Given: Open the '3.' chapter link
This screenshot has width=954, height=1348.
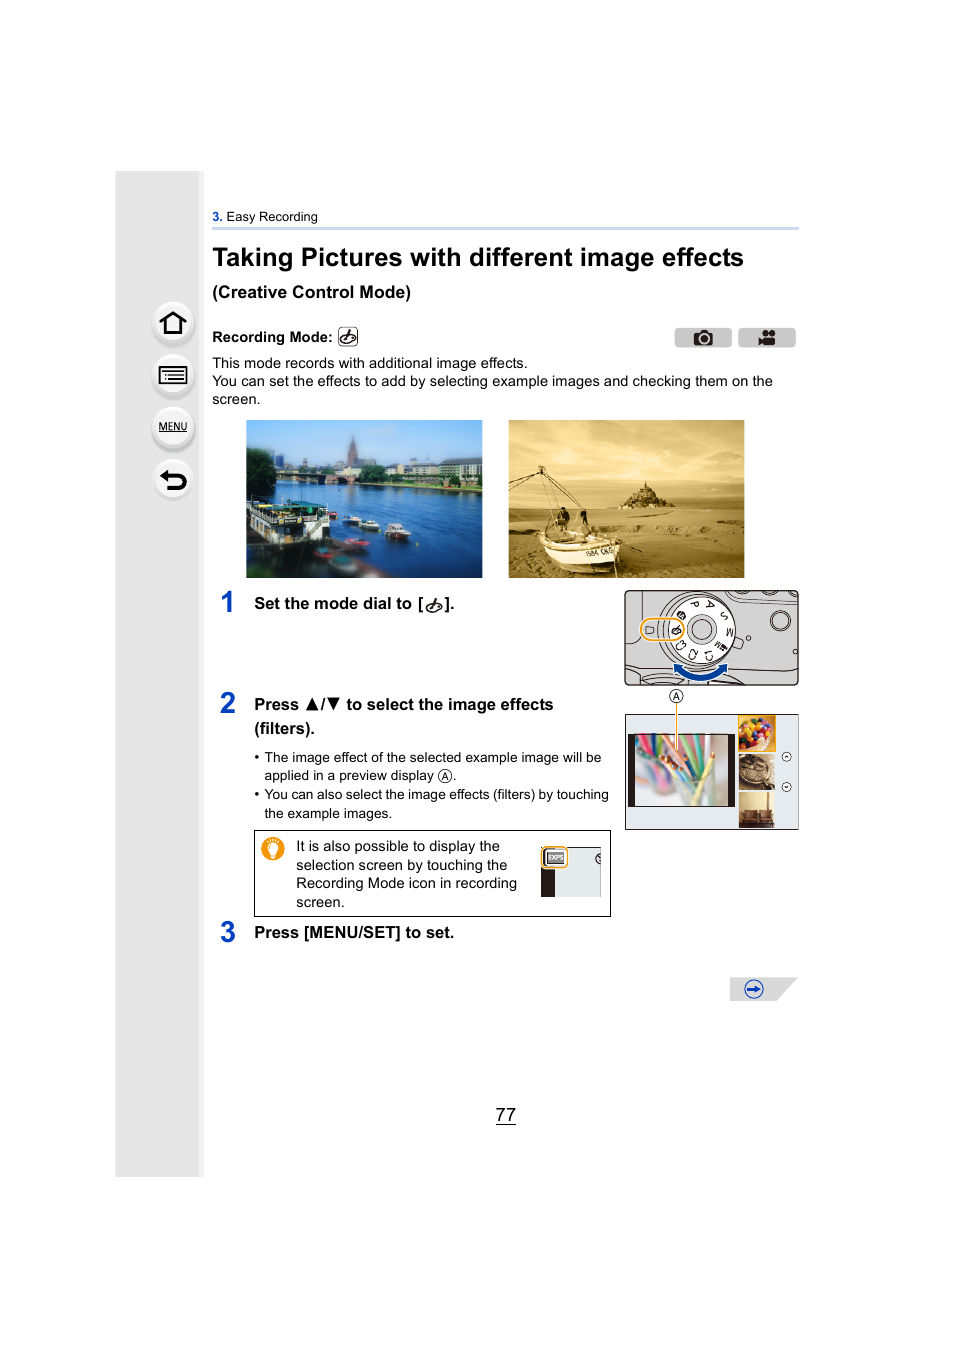Looking at the screenshot, I should [217, 217].
